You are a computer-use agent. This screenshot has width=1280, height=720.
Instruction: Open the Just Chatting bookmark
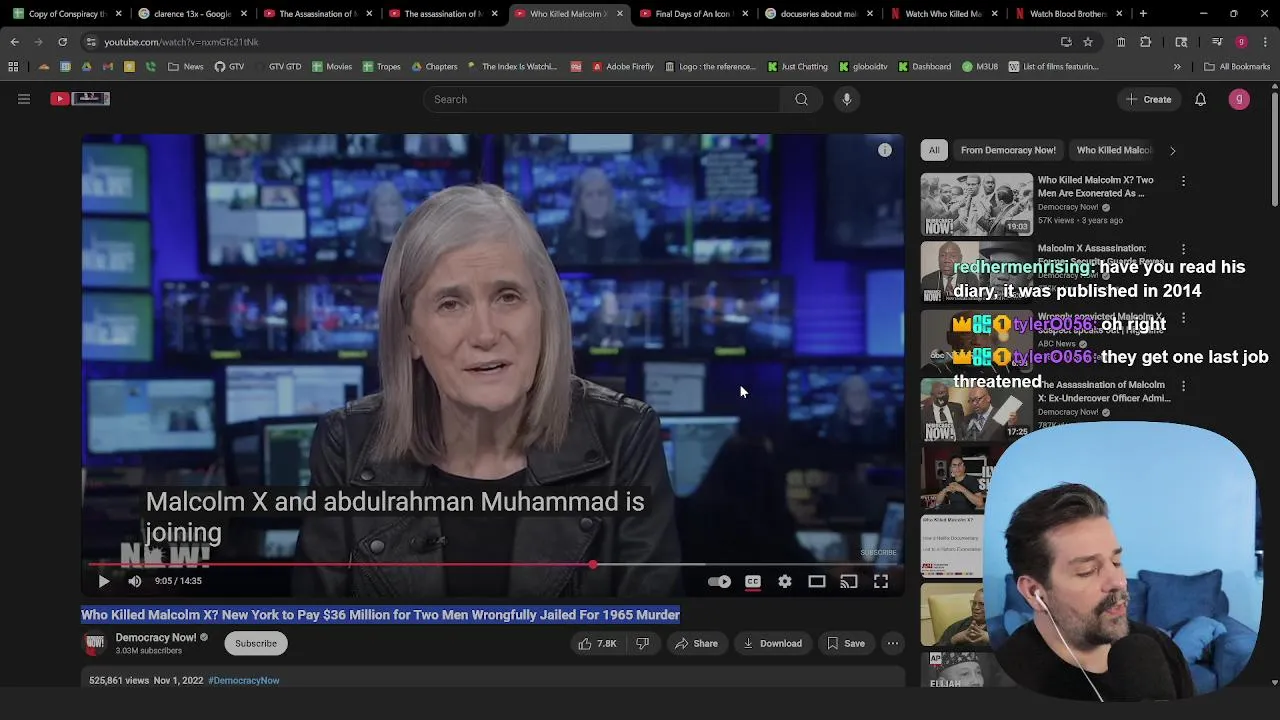tap(798, 67)
